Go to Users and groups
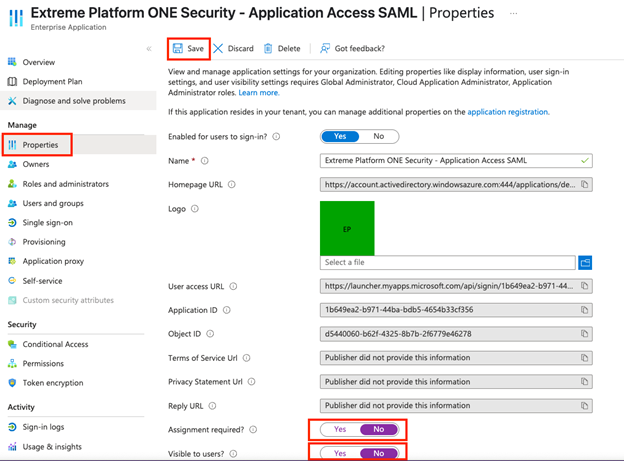Screen dimensions: 624x461 [53, 203]
